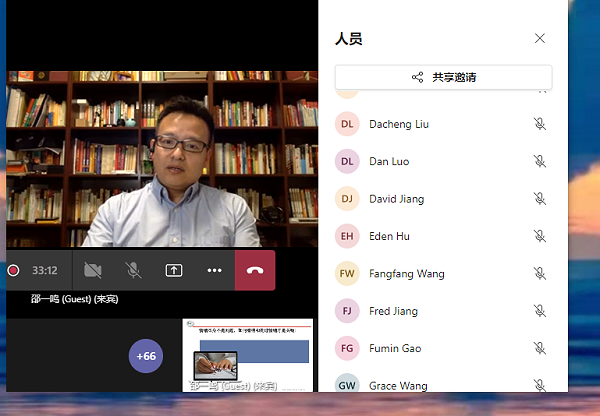This screenshot has height=416, width=600.
Task: Unmute the microphone in call toolbar
Action: (133, 270)
